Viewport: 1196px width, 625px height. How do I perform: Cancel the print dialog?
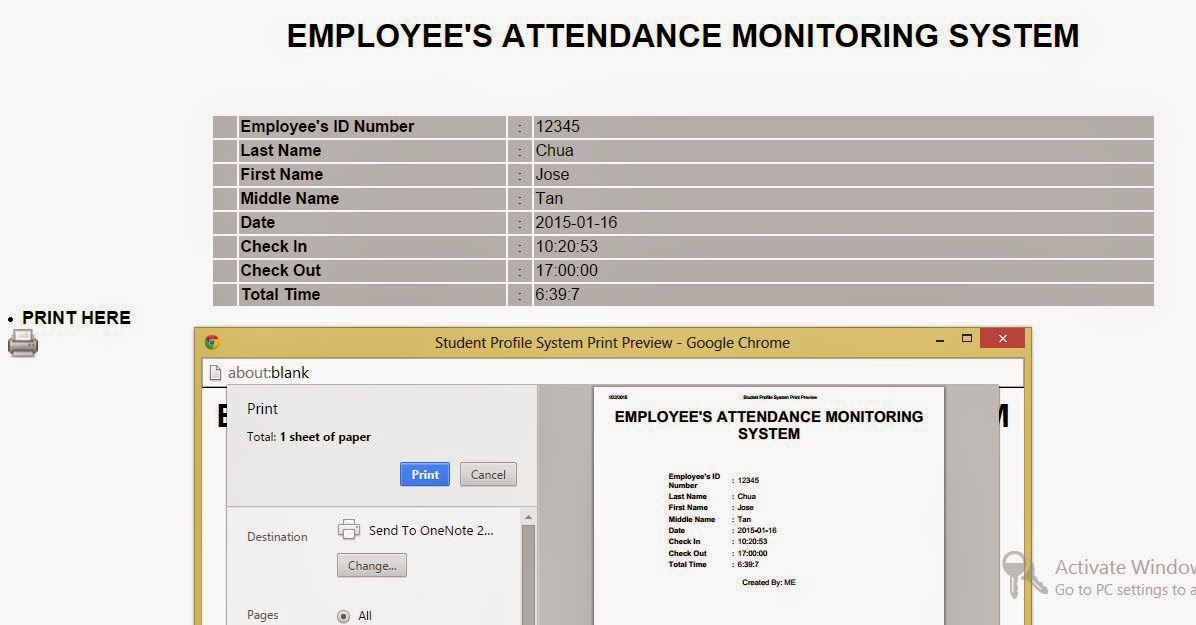488,474
